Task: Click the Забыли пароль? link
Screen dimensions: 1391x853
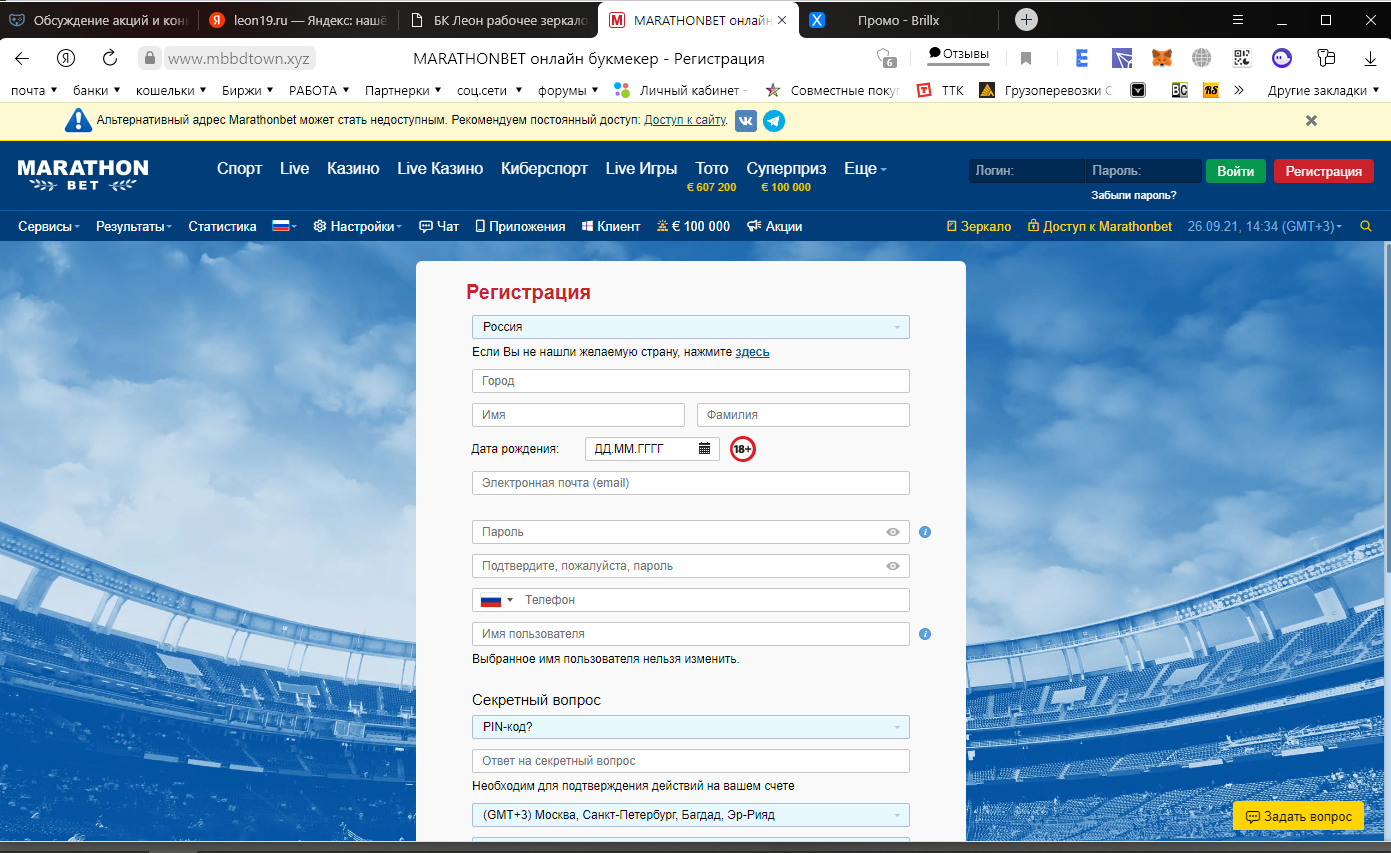Action: click(1134, 195)
